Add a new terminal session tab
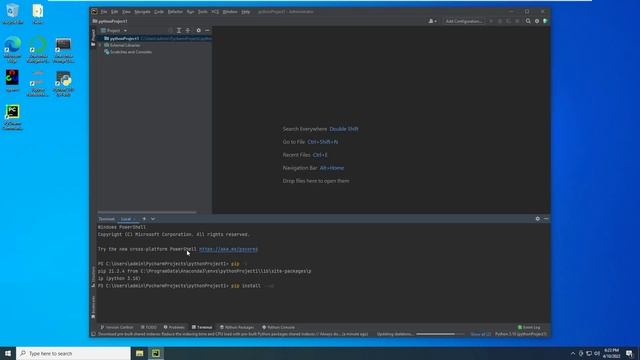Screen dimensions: 640x360 pos(144,219)
